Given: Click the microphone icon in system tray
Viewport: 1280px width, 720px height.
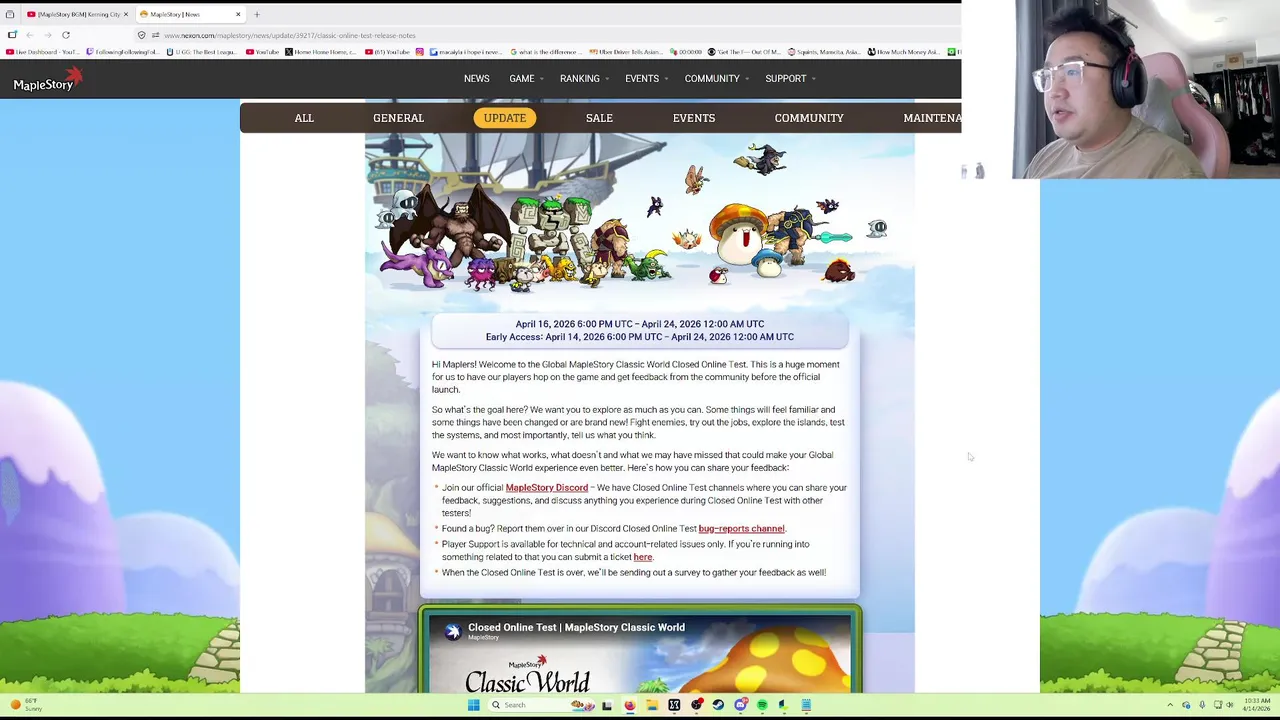Looking at the screenshot, I should (x=1203, y=705).
